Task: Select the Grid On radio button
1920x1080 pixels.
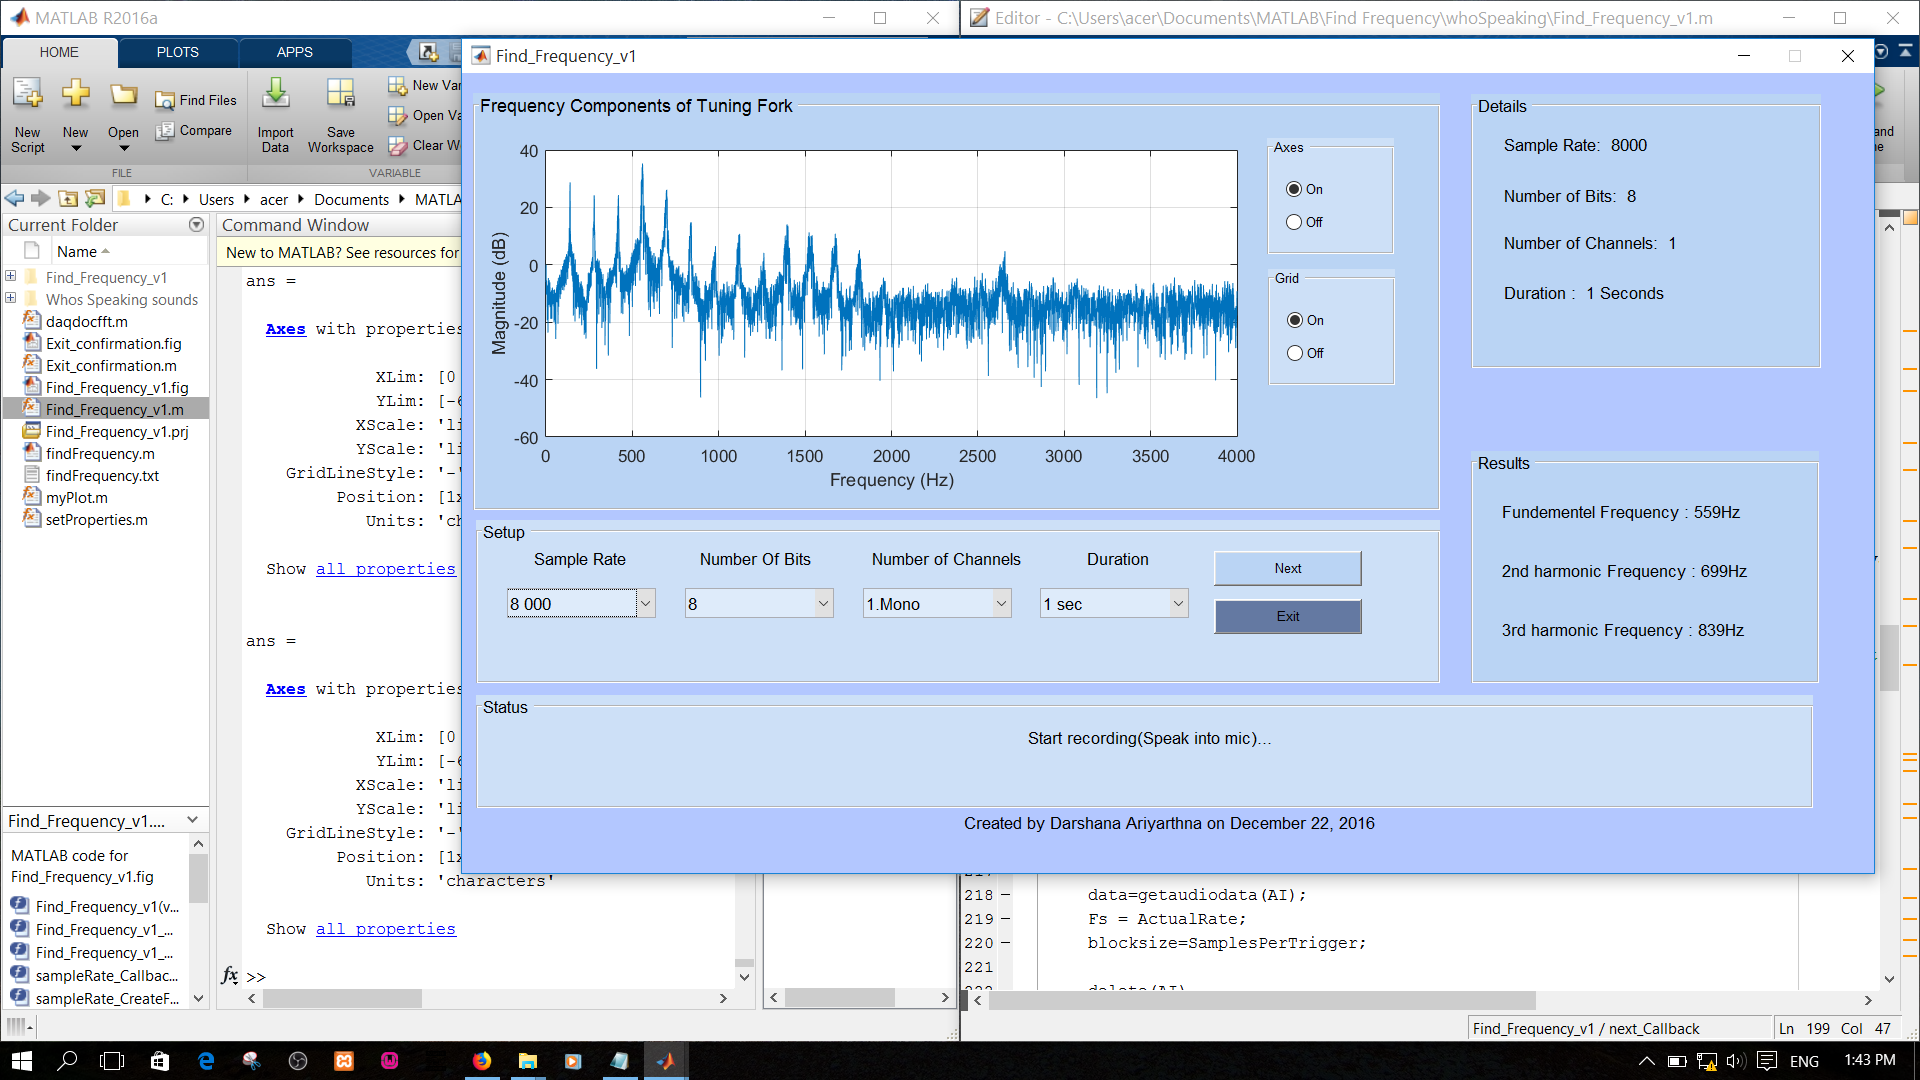Action: click(1295, 320)
